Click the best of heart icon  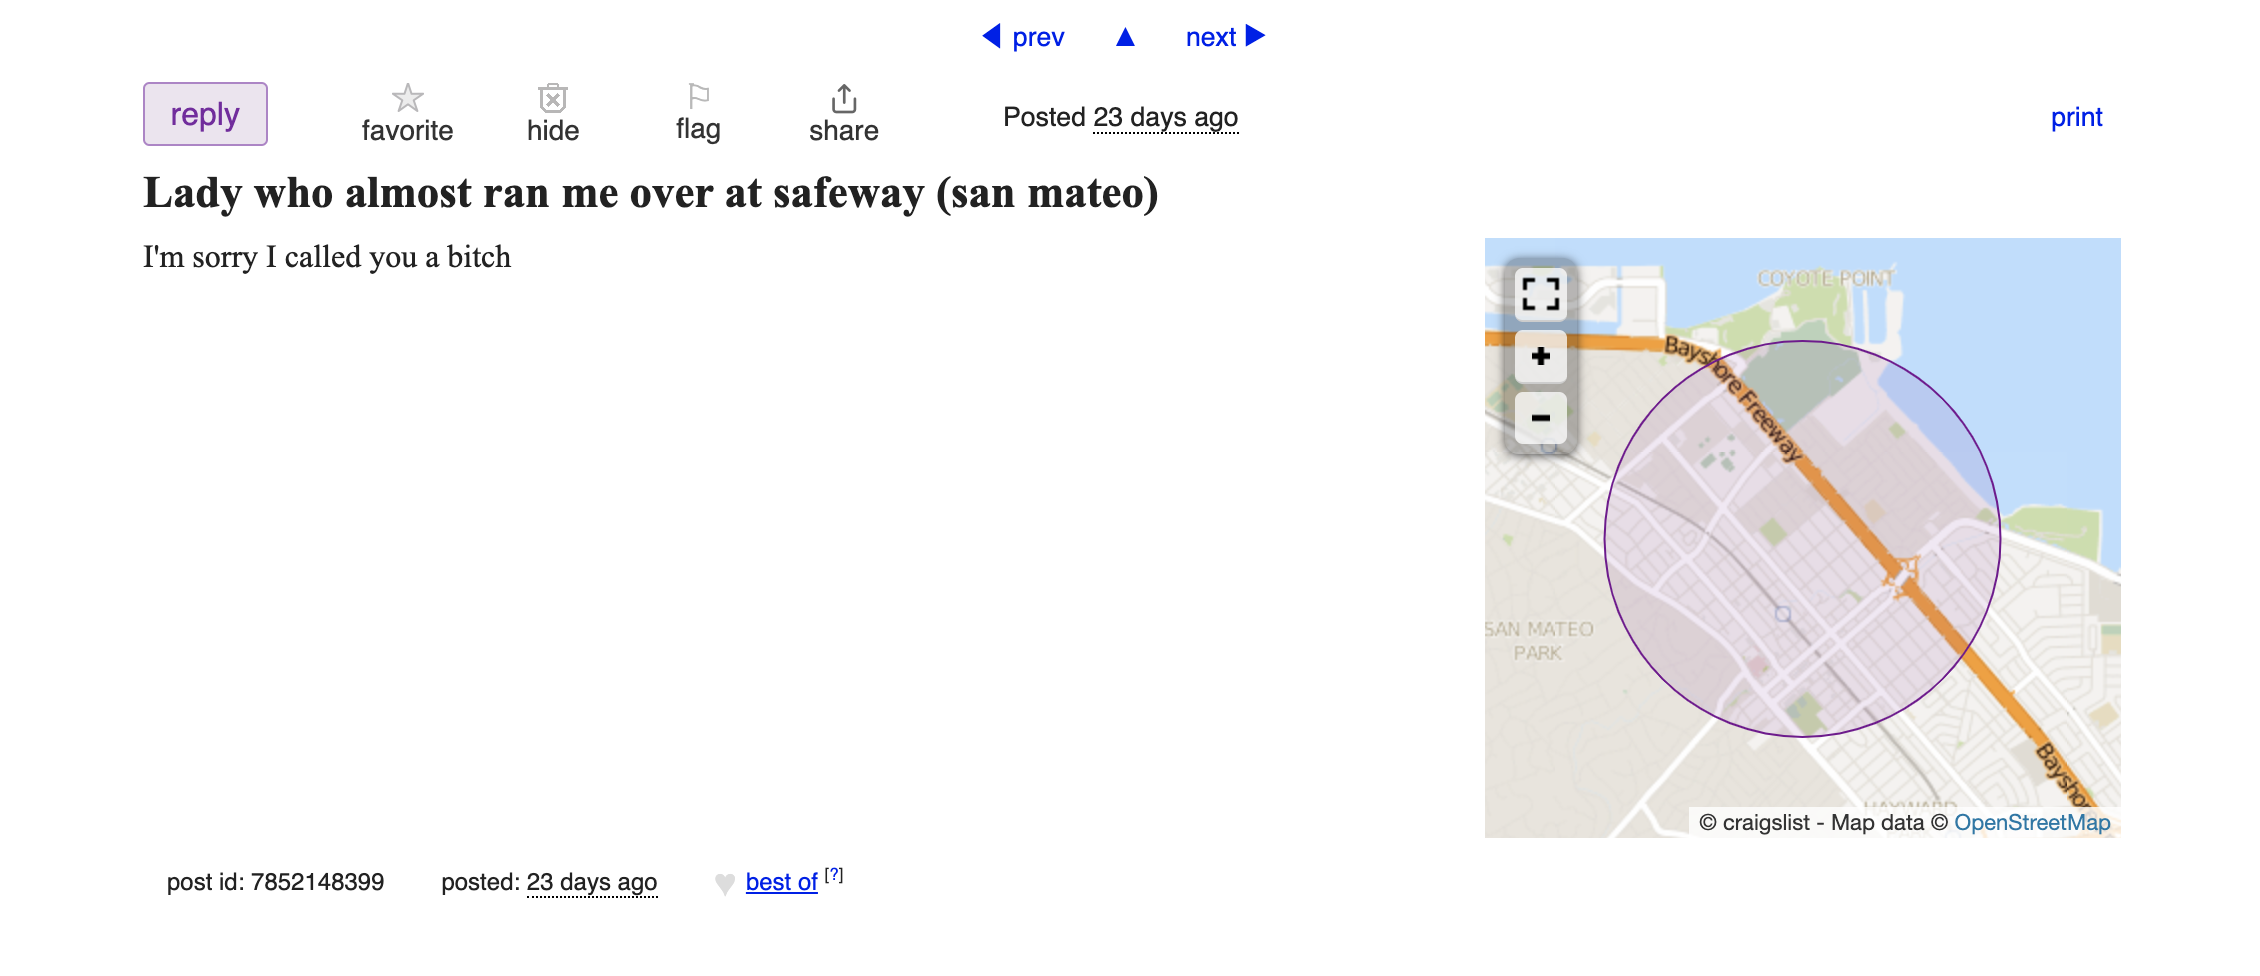coord(725,884)
